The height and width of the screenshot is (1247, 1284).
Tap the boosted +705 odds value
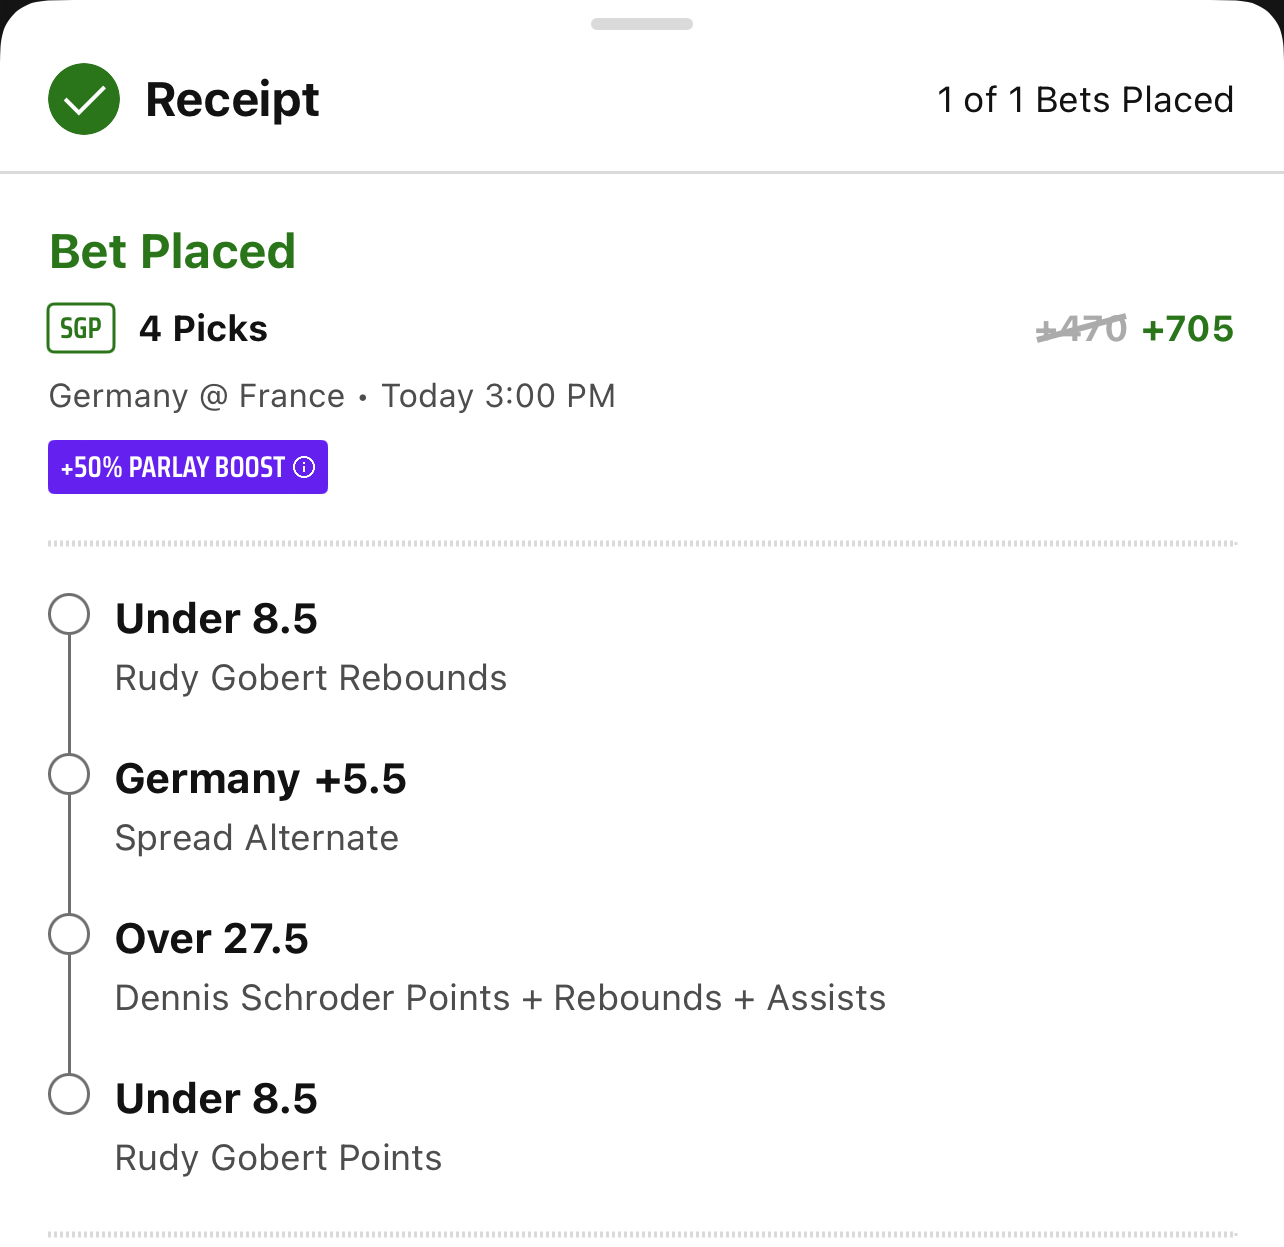point(1188,328)
